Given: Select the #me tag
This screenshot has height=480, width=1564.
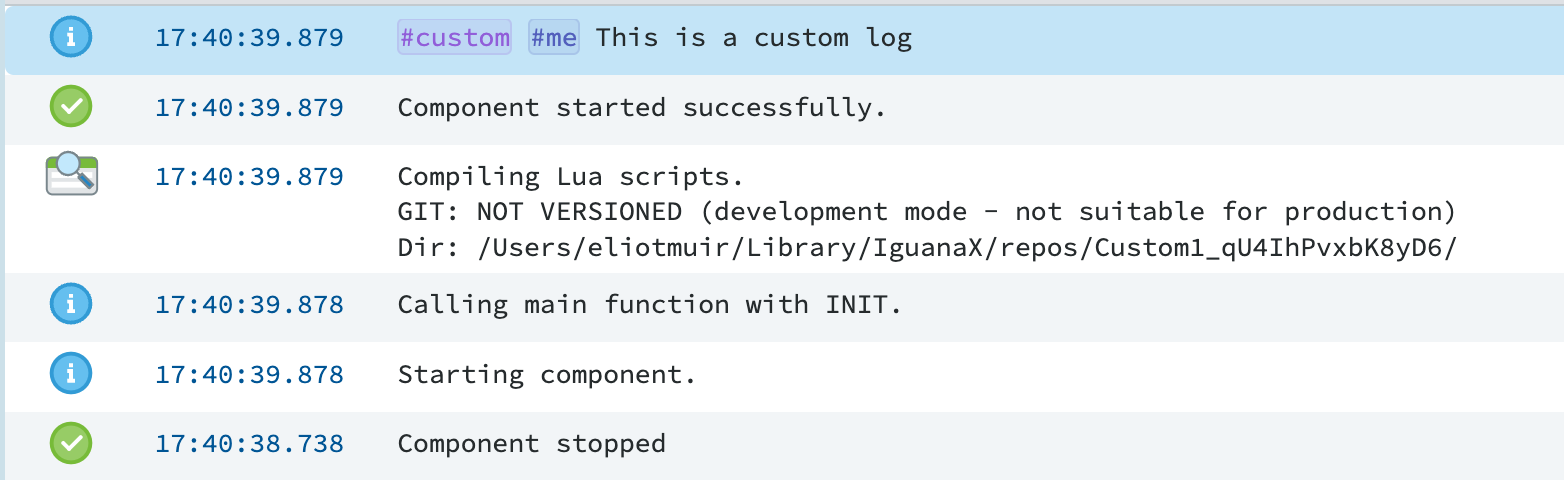Looking at the screenshot, I should [x=554, y=38].
